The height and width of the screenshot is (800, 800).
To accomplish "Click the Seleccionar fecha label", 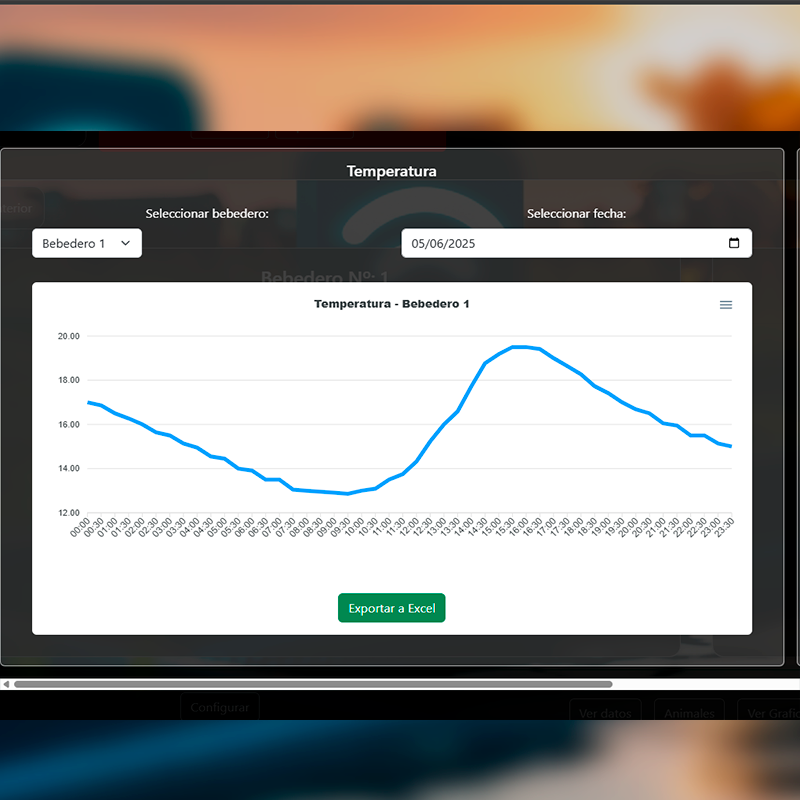I will (x=576, y=214).
